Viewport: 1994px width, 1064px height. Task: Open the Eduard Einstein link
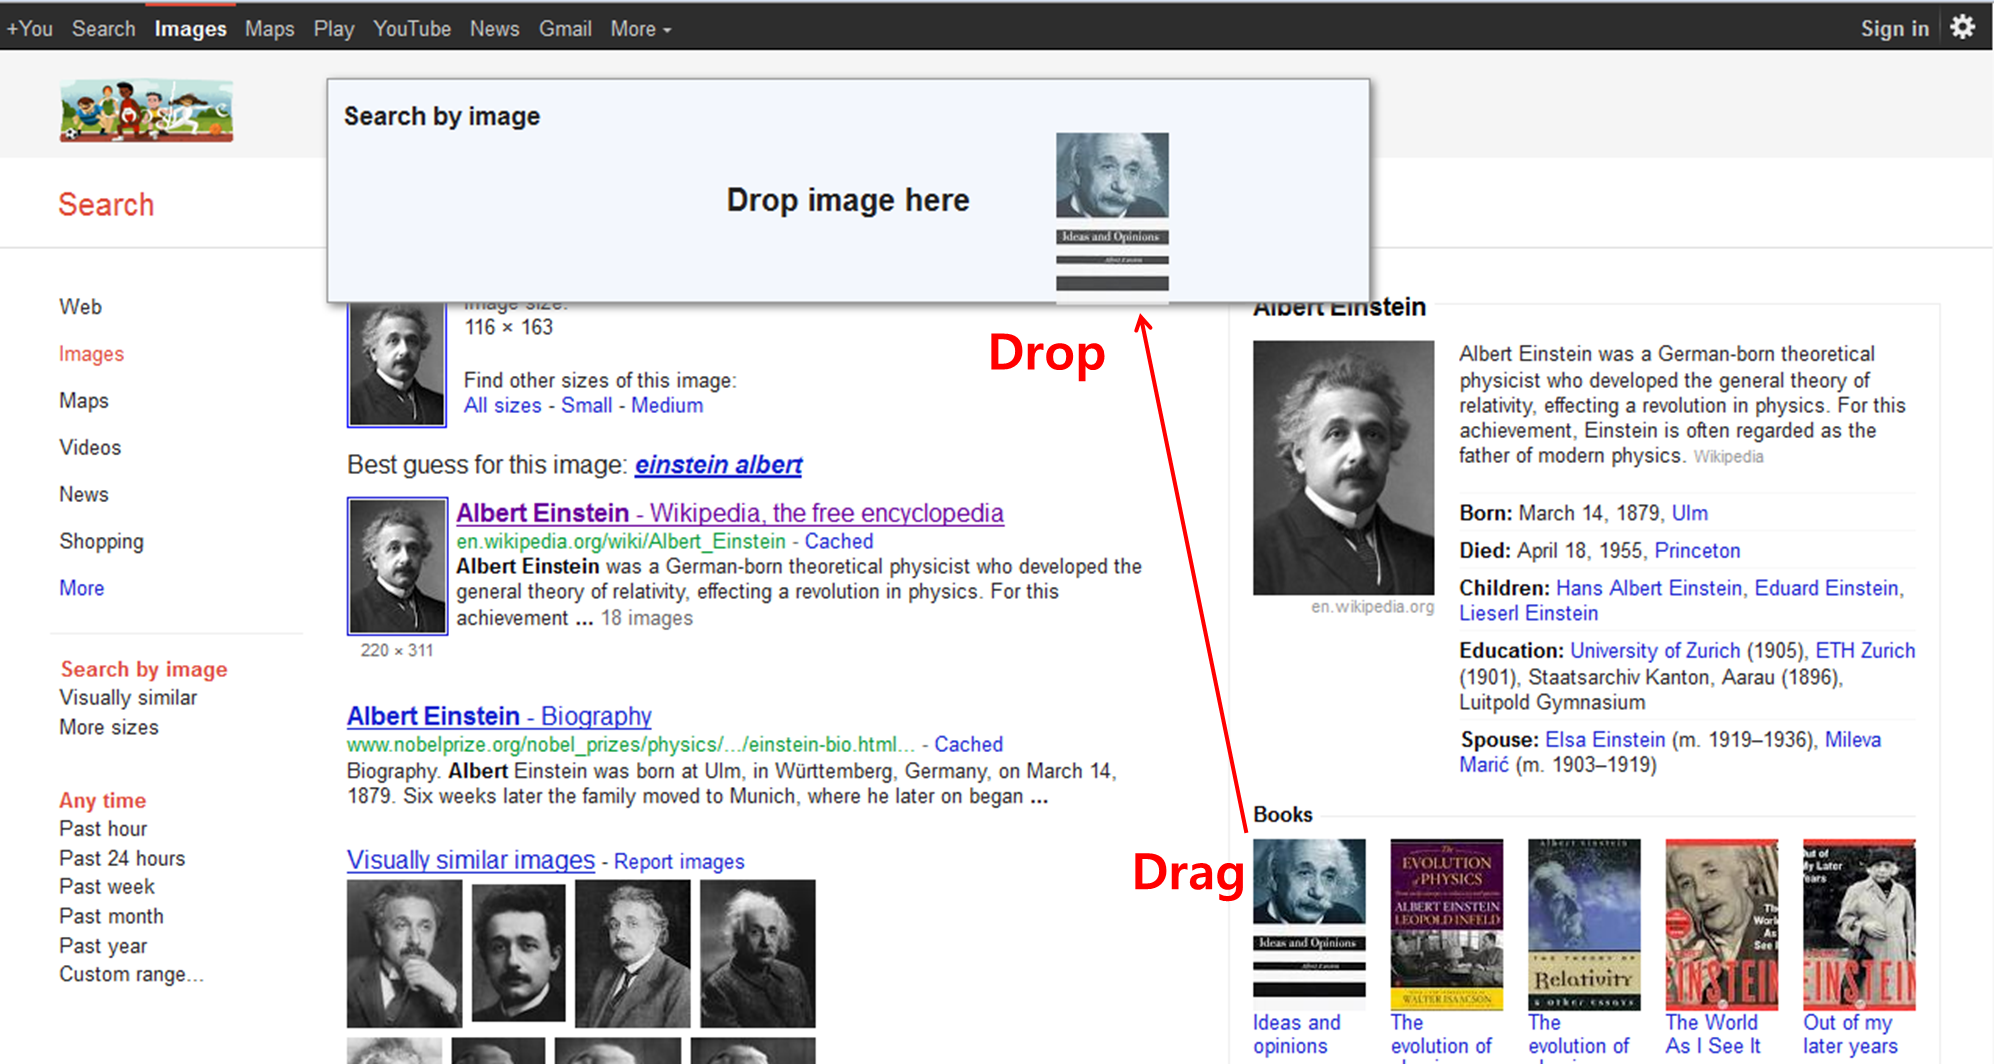1826,589
